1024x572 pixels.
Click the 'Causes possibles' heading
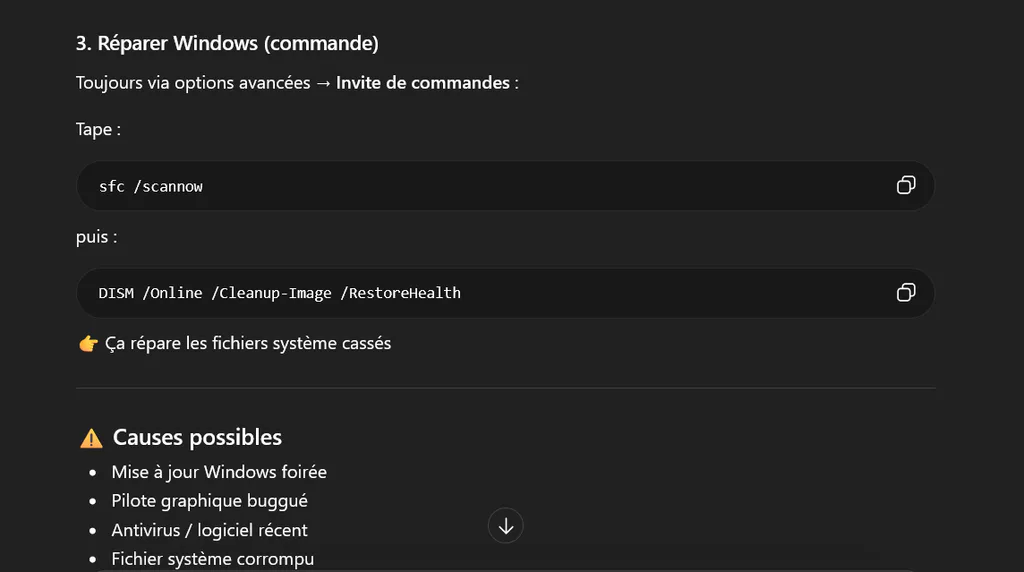click(197, 437)
